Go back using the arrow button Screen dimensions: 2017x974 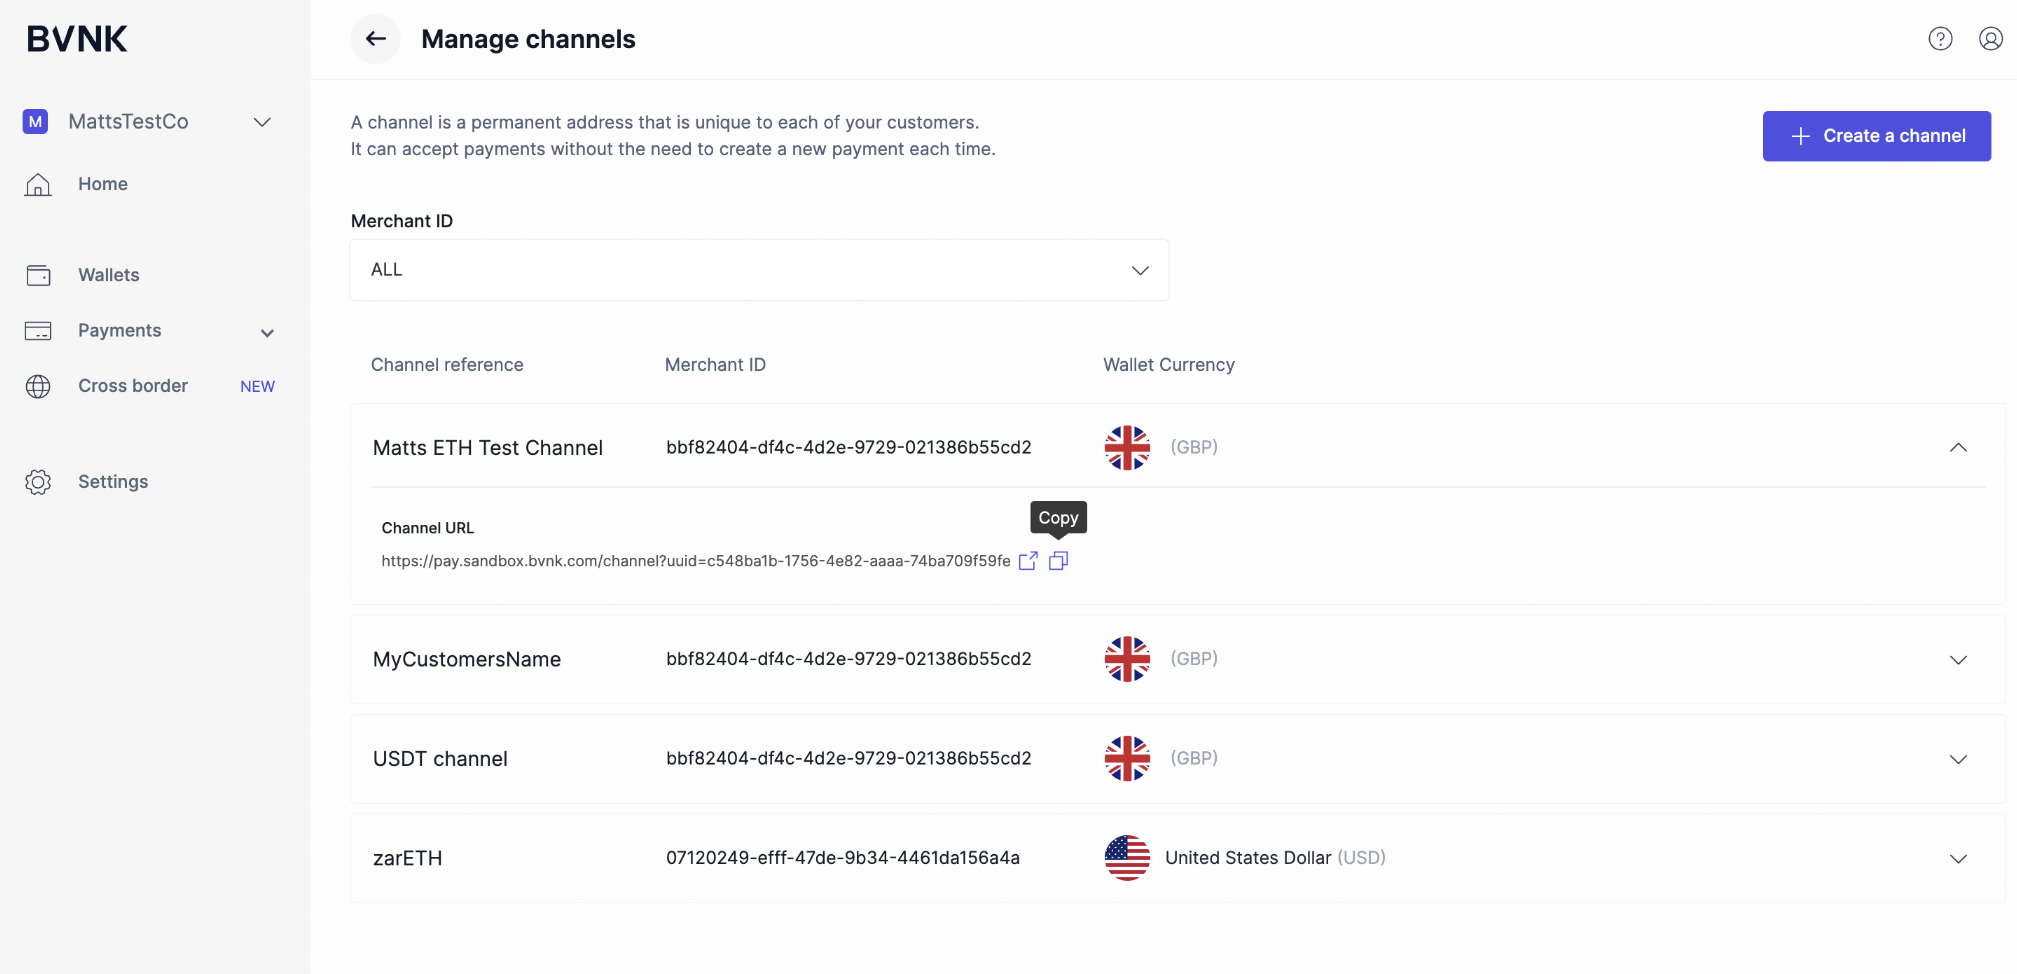375,39
